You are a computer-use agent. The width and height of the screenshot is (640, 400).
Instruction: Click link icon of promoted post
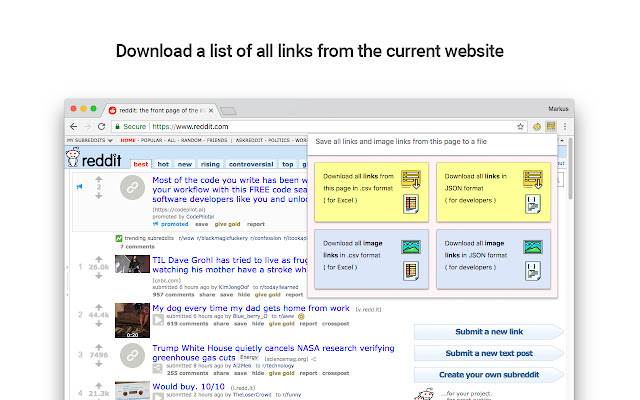(x=132, y=187)
